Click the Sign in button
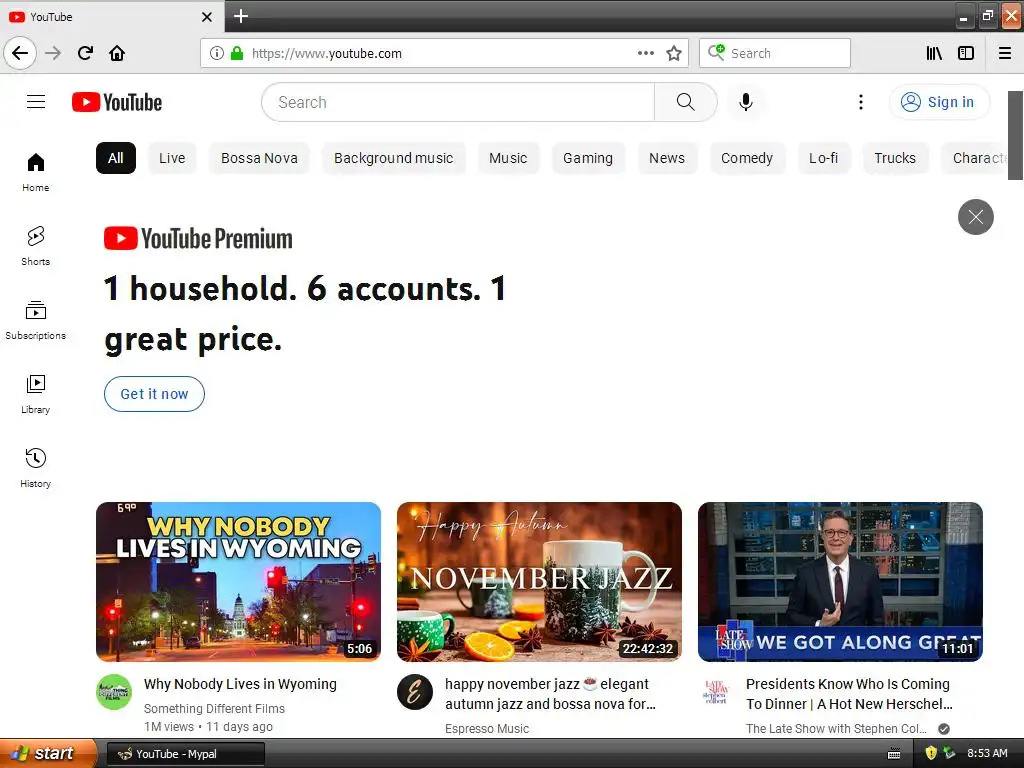Screen dimensions: 1024x768 pos(939,102)
